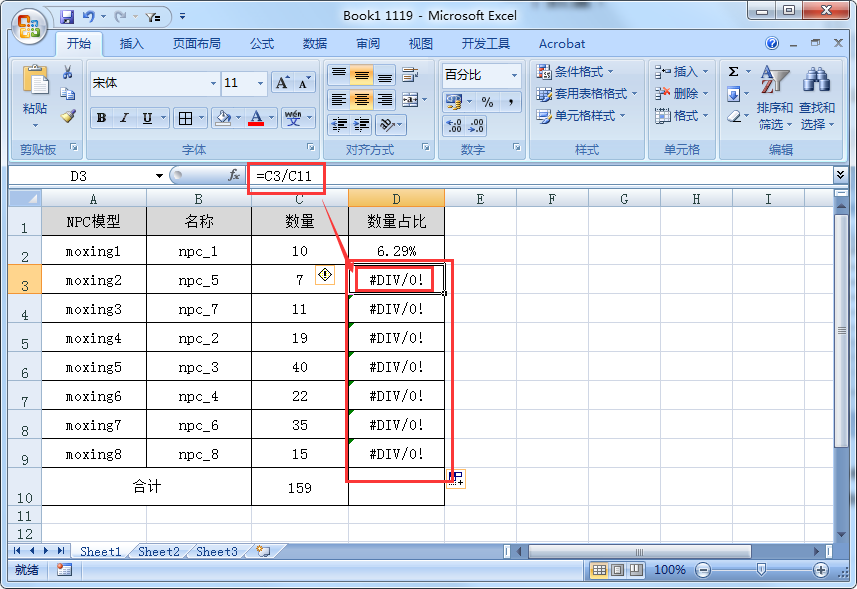Decrease decimal places

coord(476,126)
